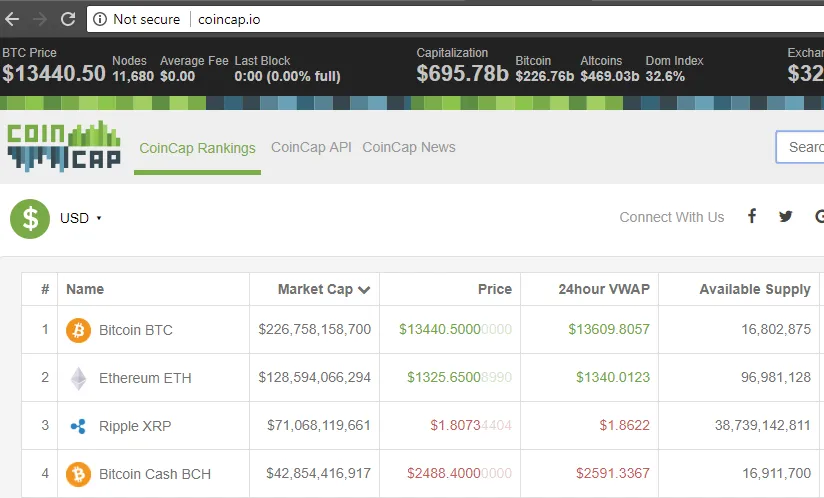Expand the USD currency dropdown
The width and height of the screenshot is (824, 498).
(80, 218)
